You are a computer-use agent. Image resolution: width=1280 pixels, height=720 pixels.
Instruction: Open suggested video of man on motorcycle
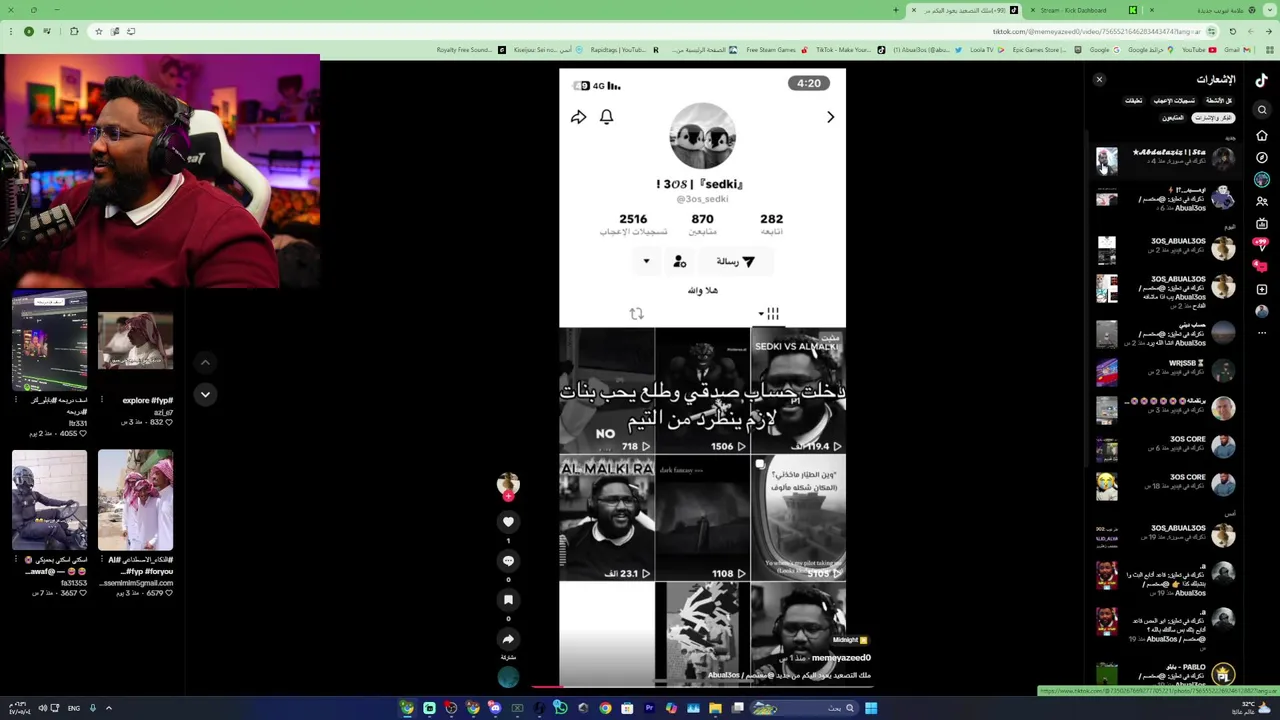tap(49, 500)
